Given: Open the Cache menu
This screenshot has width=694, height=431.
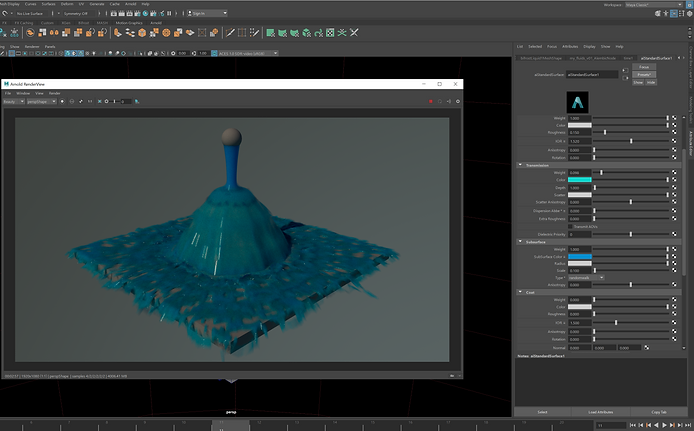Looking at the screenshot, I should pyautogui.click(x=115, y=4).
